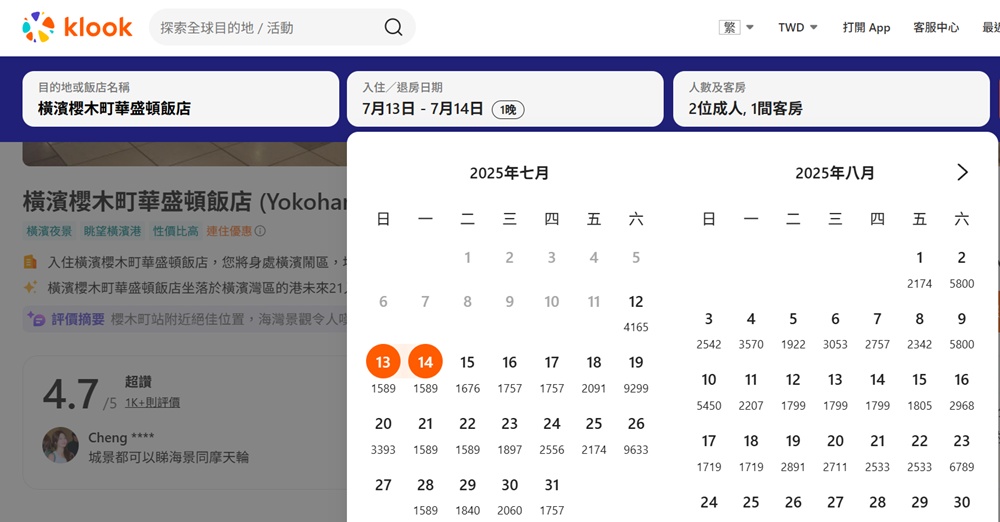Screen dimensions: 1000x522
Task: Select July 27 on the calendar
Action: tap(383, 485)
